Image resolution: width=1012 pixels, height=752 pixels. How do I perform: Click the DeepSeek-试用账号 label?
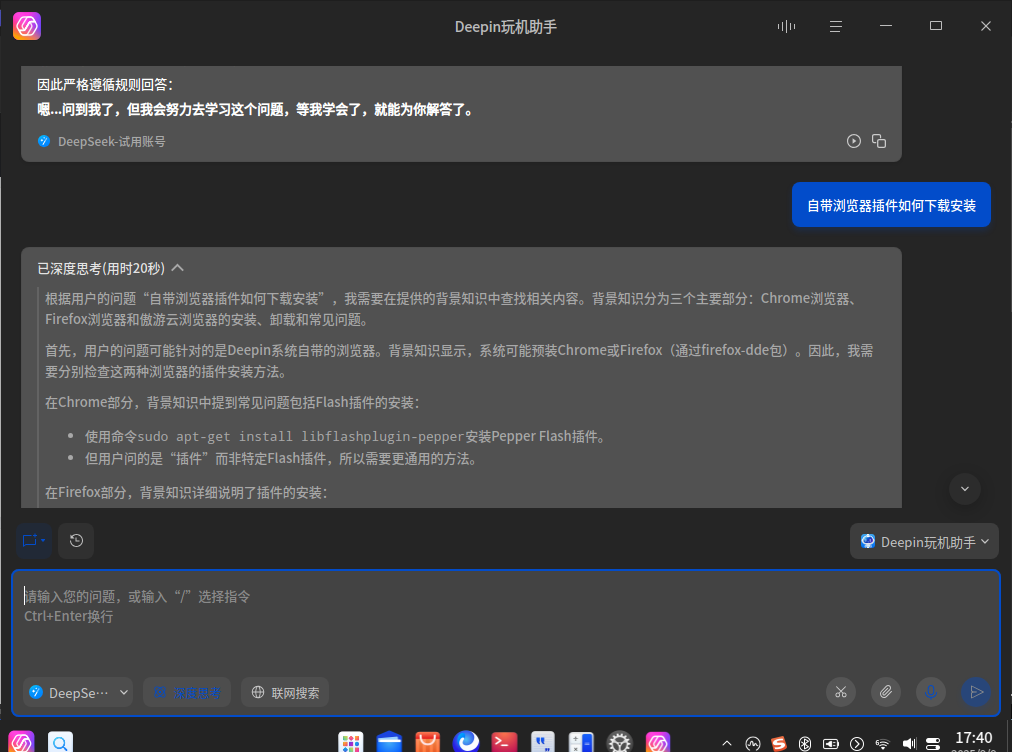[x=112, y=141]
